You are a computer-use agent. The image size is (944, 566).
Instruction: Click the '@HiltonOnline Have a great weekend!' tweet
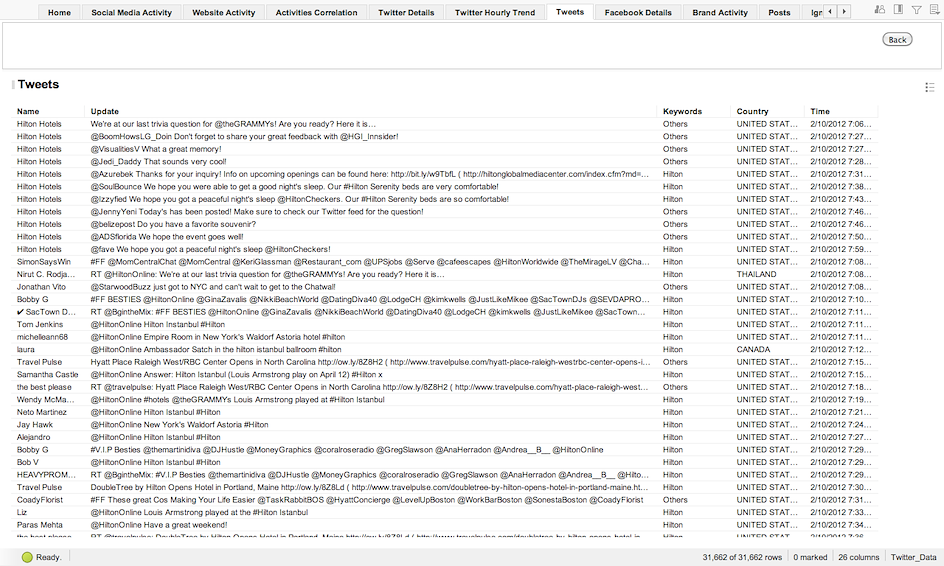pos(159,525)
